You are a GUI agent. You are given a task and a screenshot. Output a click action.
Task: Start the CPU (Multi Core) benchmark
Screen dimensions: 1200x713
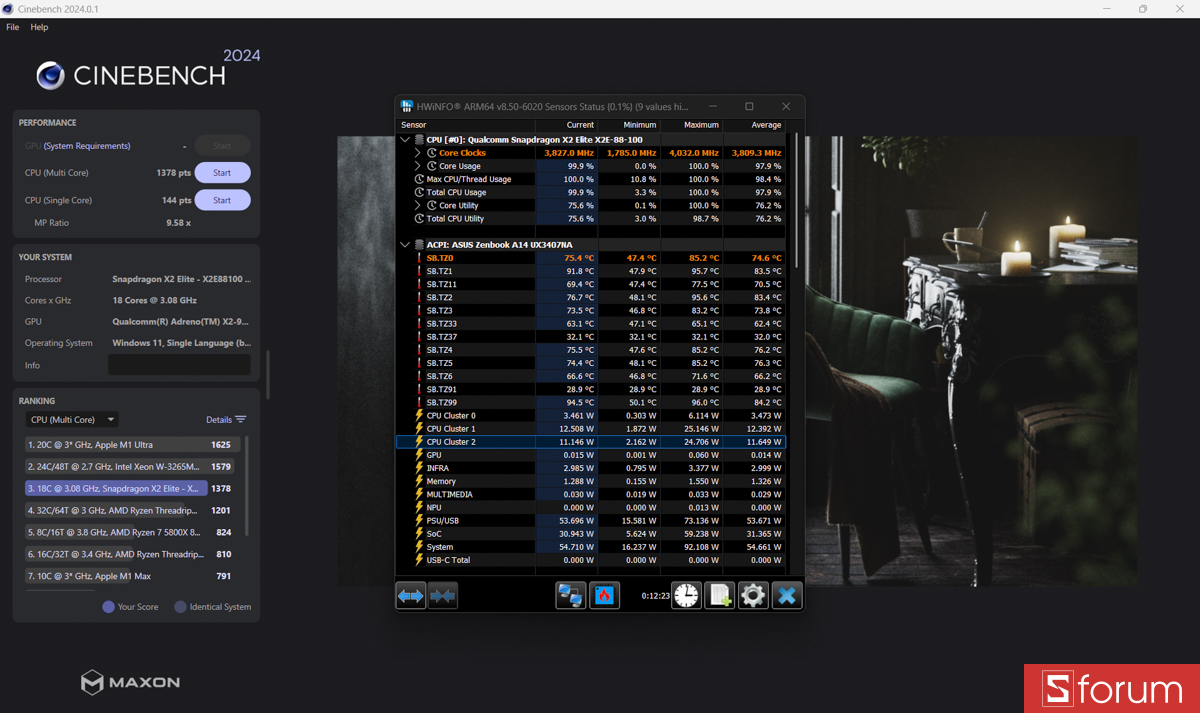[222, 173]
